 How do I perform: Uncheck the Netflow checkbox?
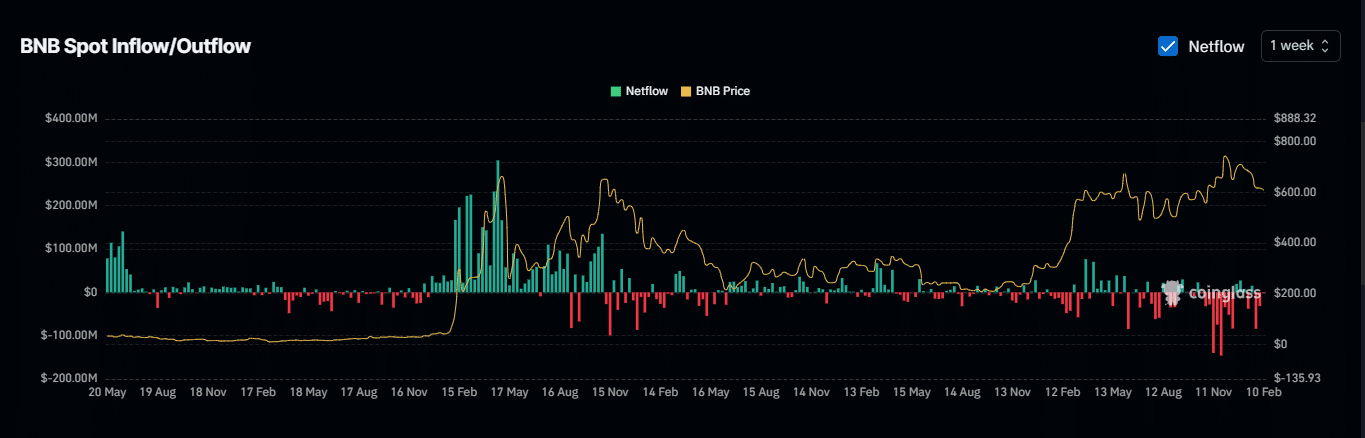coord(1167,46)
